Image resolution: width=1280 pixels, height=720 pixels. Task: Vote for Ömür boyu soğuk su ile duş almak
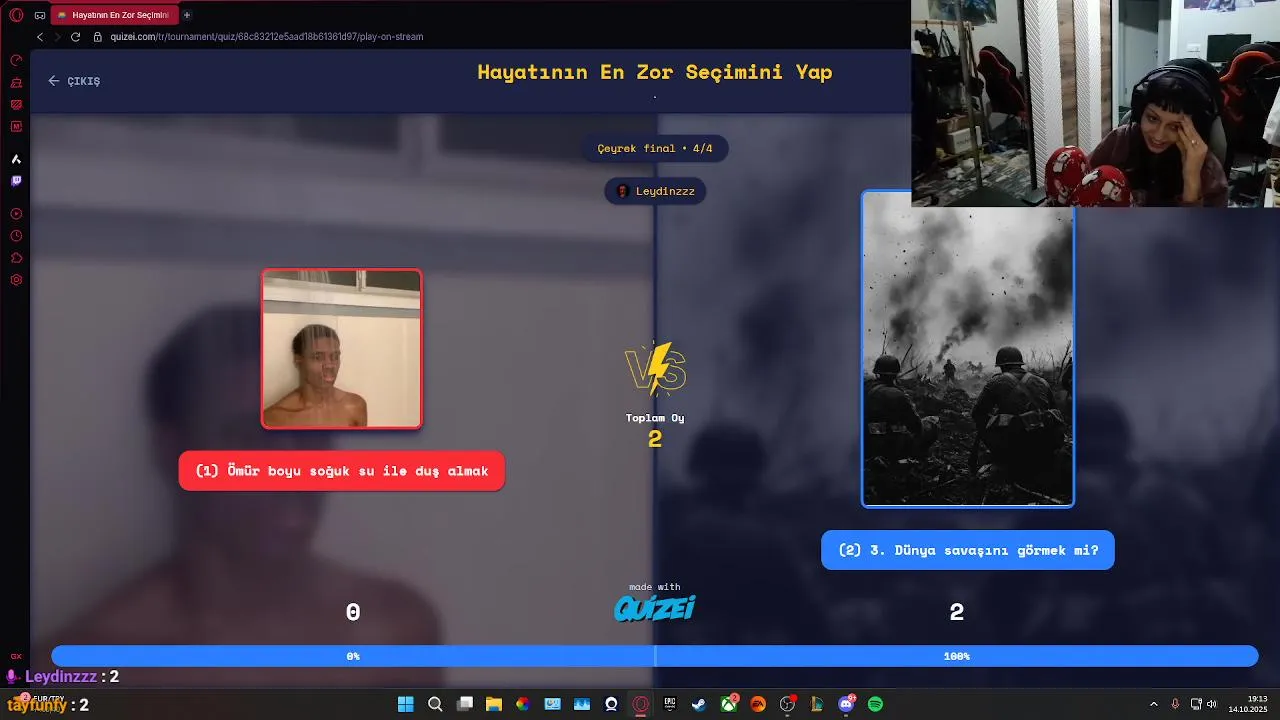click(x=342, y=471)
